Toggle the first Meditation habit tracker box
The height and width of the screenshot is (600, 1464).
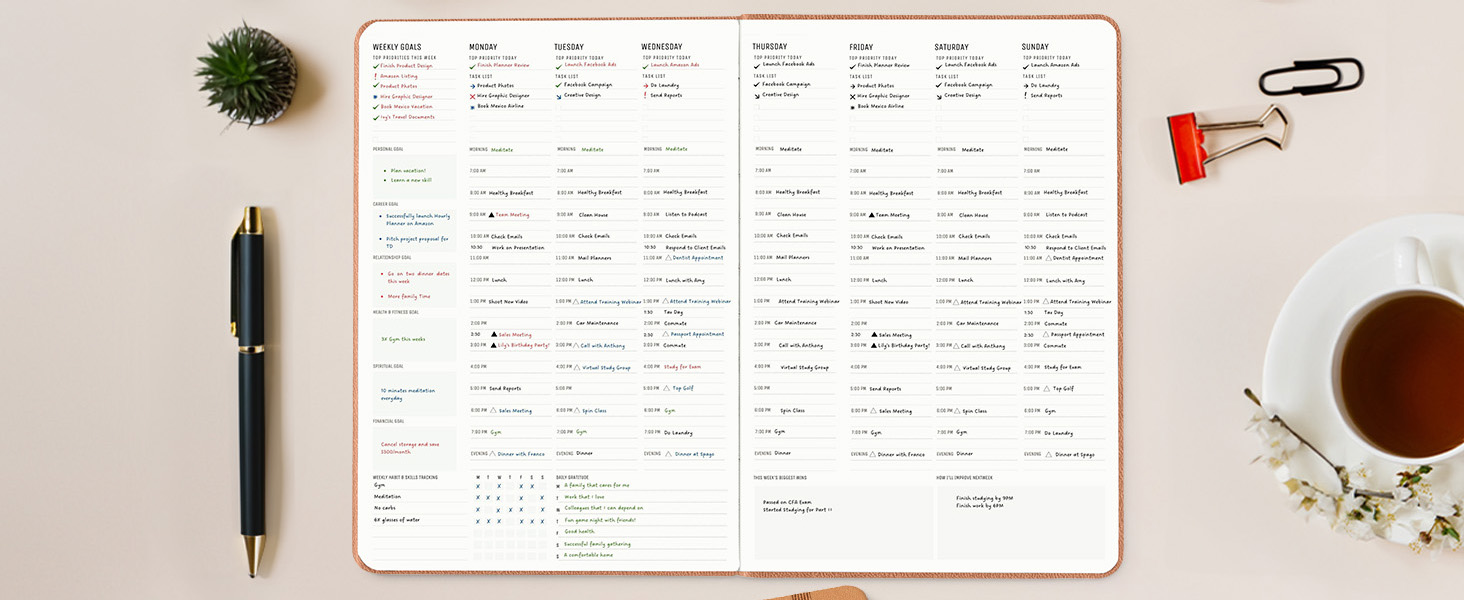[x=478, y=497]
